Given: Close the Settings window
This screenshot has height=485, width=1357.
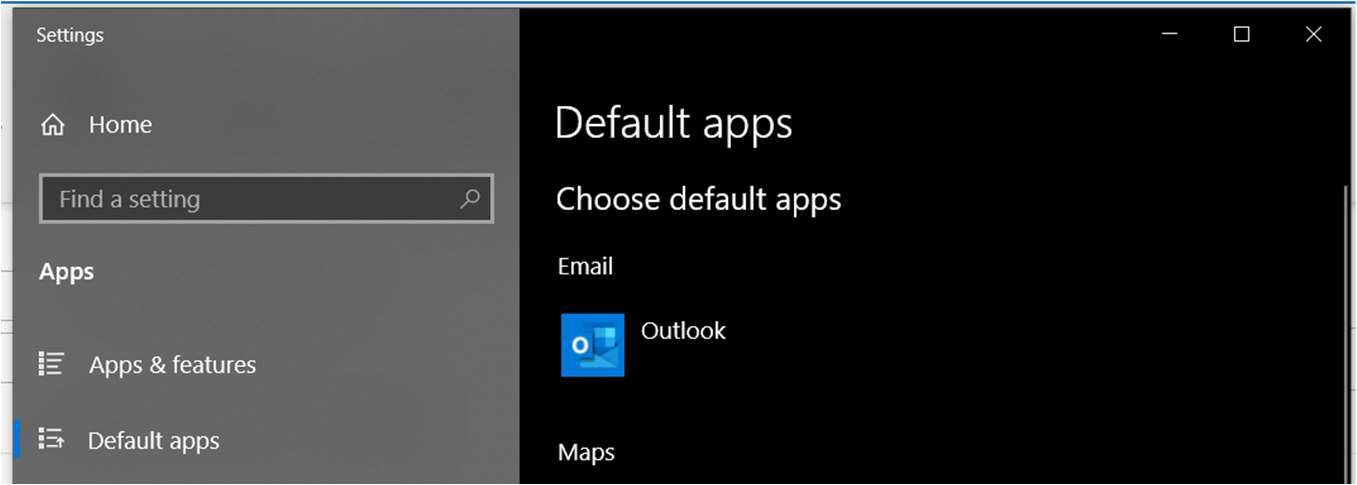Looking at the screenshot, I should (1313, 35).
